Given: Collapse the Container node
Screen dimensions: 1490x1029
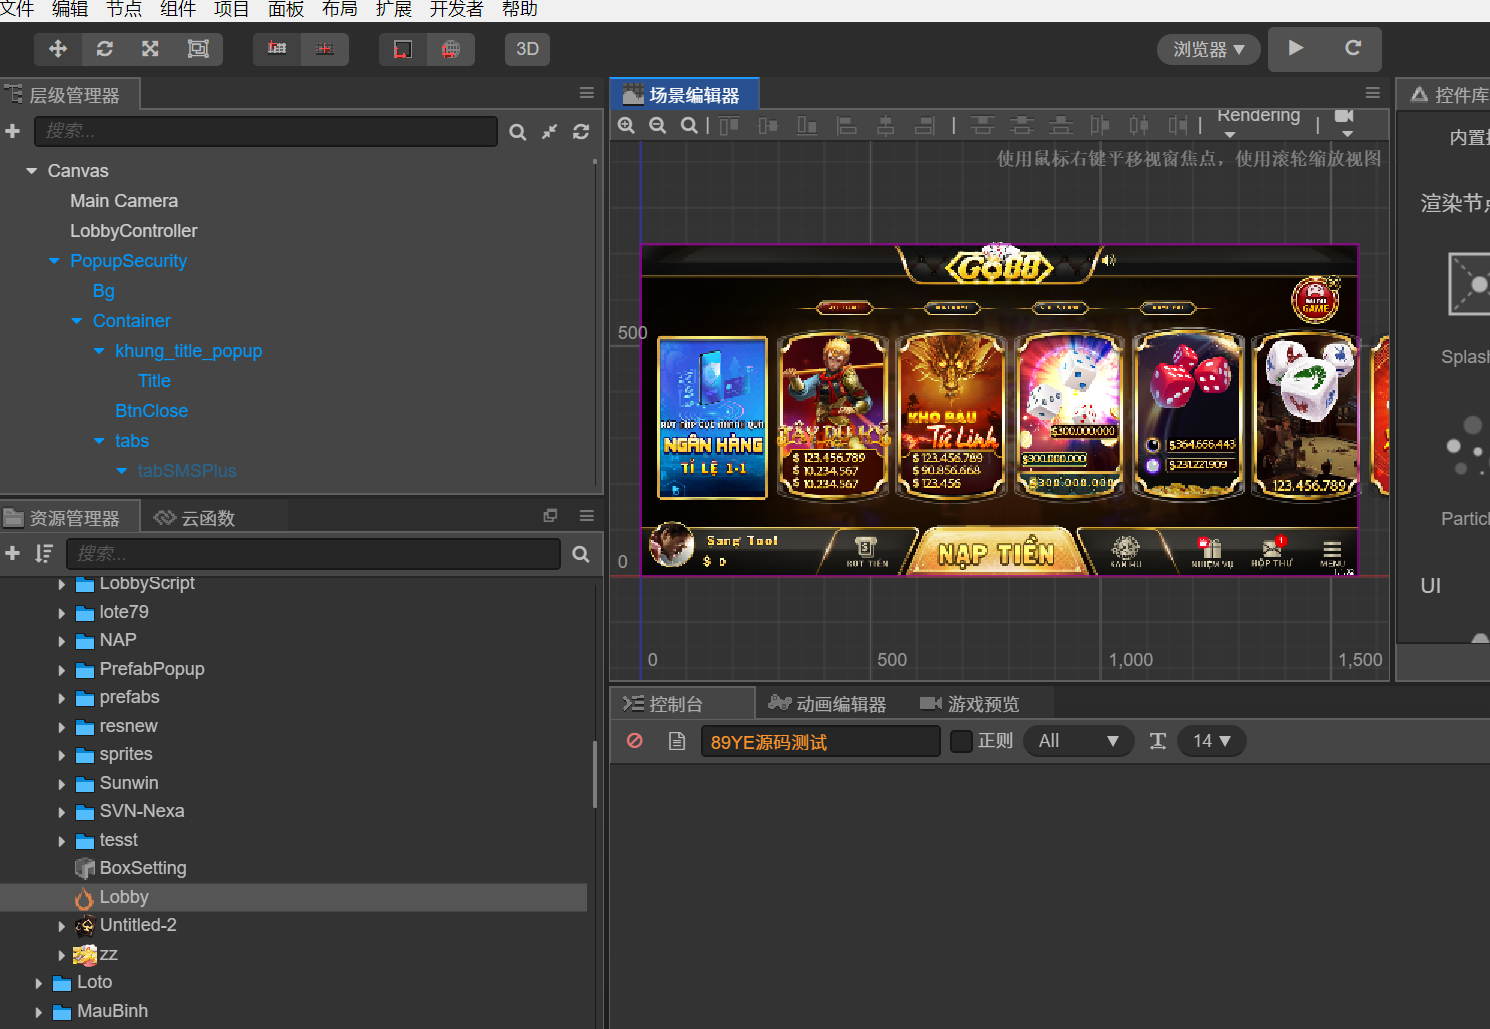Looking at the screenshot, I should (x=77, y=321).
